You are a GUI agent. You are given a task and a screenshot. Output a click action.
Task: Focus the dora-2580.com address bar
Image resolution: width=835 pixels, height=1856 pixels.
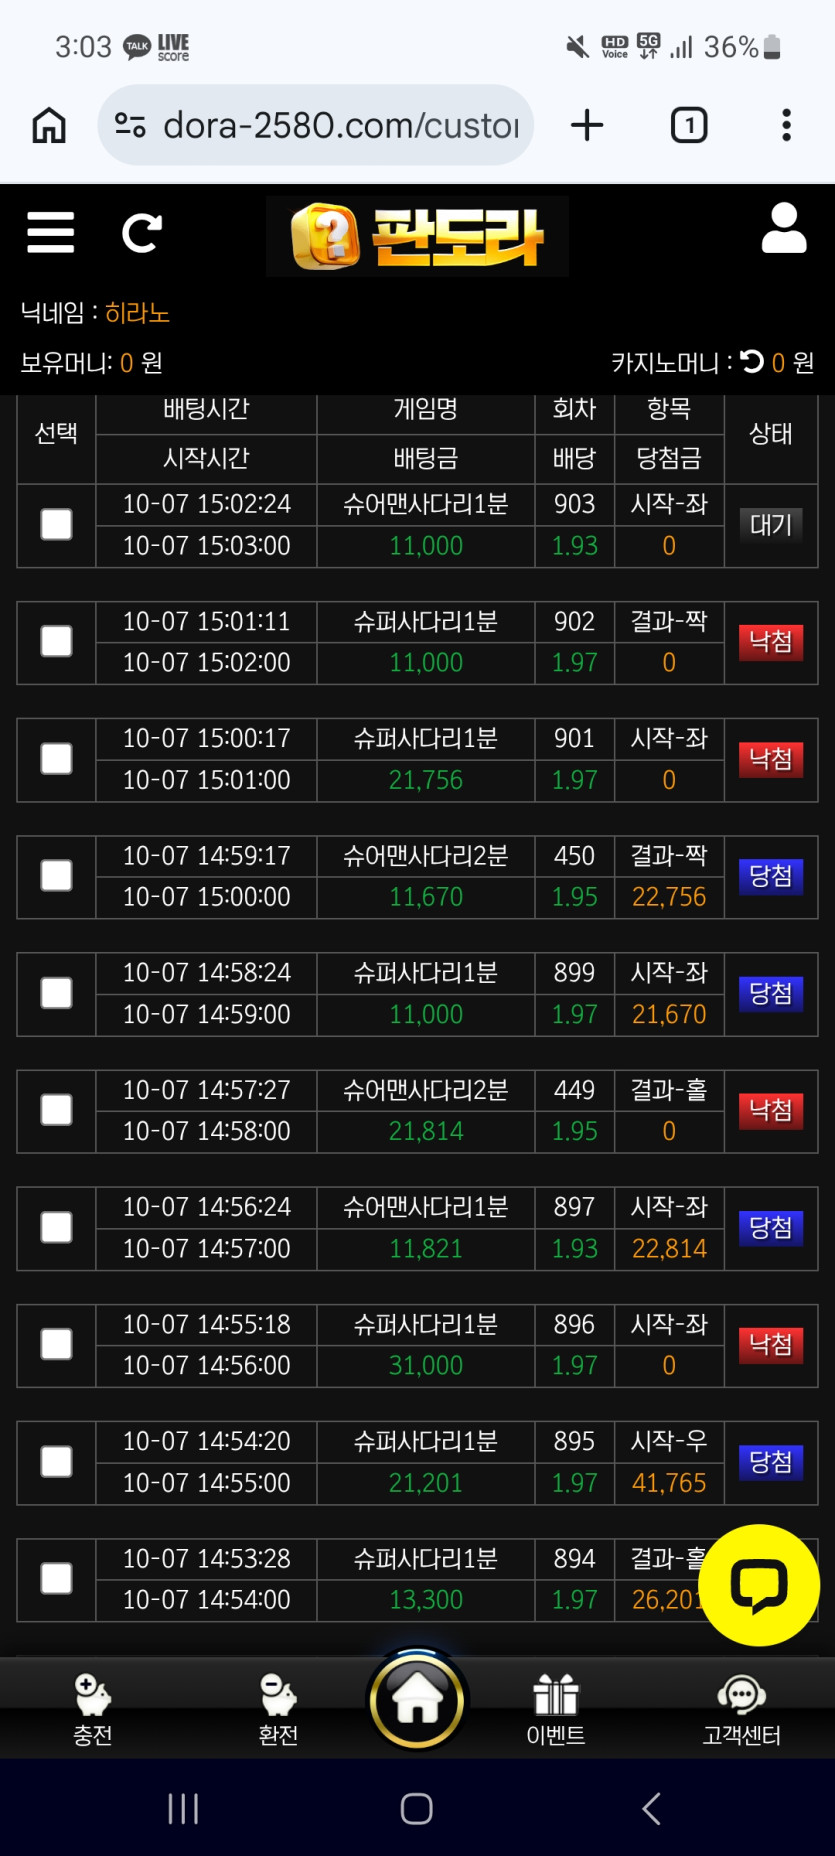(x=316, y=125)
